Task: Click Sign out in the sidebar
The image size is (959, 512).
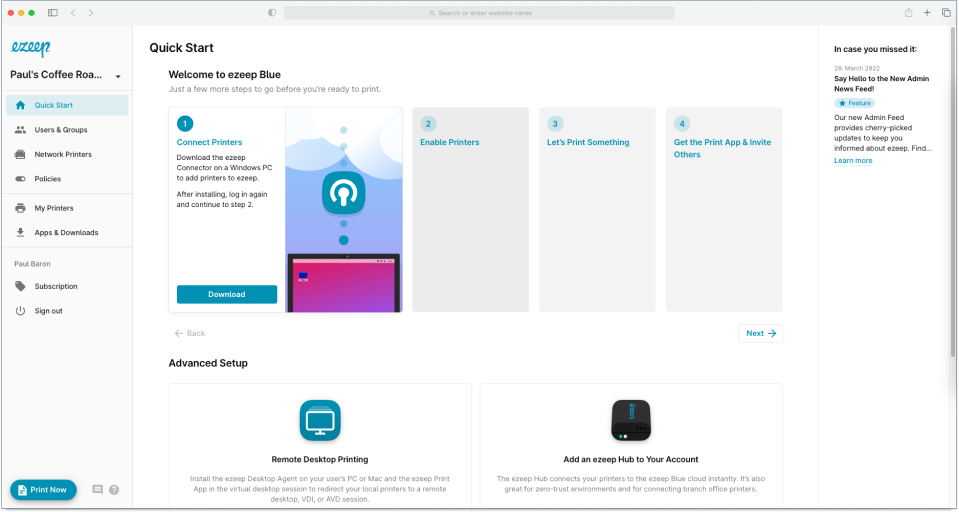Action: [67, 311]
